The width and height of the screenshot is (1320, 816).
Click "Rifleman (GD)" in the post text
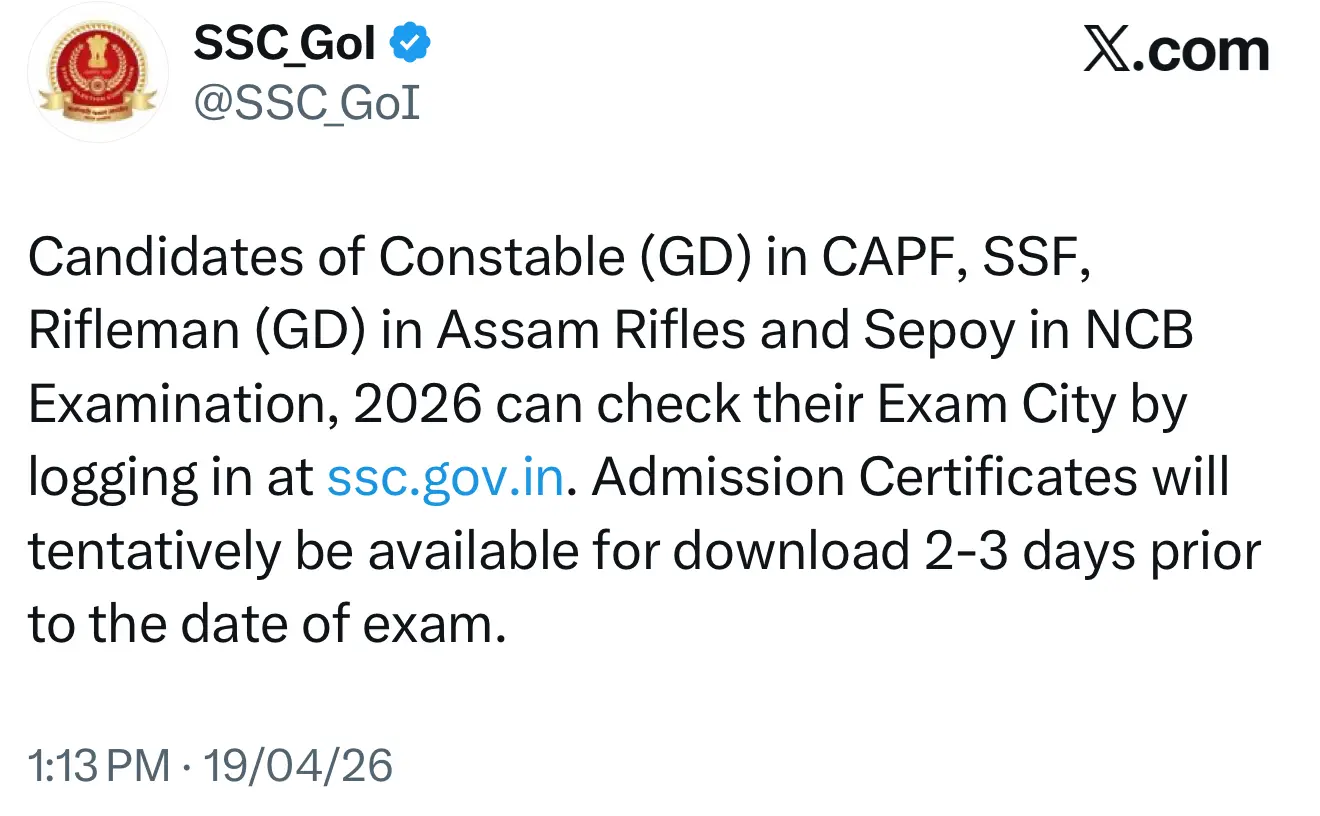click(x=194, y=332)
